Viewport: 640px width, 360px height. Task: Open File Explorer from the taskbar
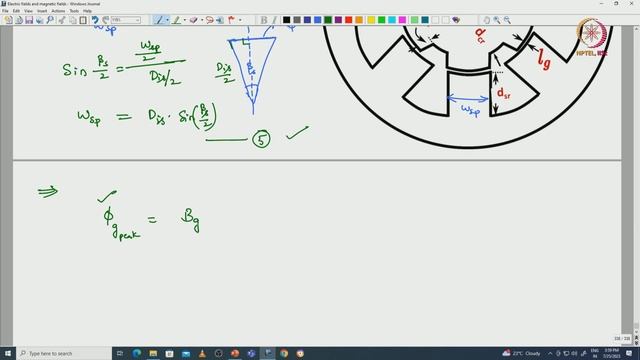coord(153,353)
